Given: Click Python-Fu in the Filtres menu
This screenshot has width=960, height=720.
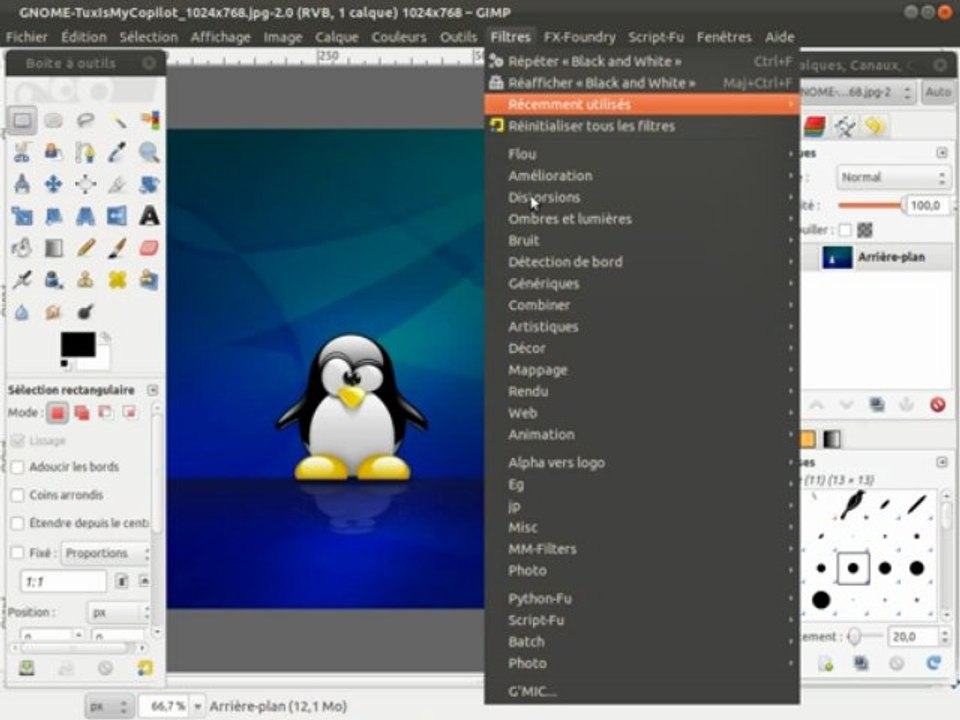Looking at the screenshot, I should coord(642,598).
